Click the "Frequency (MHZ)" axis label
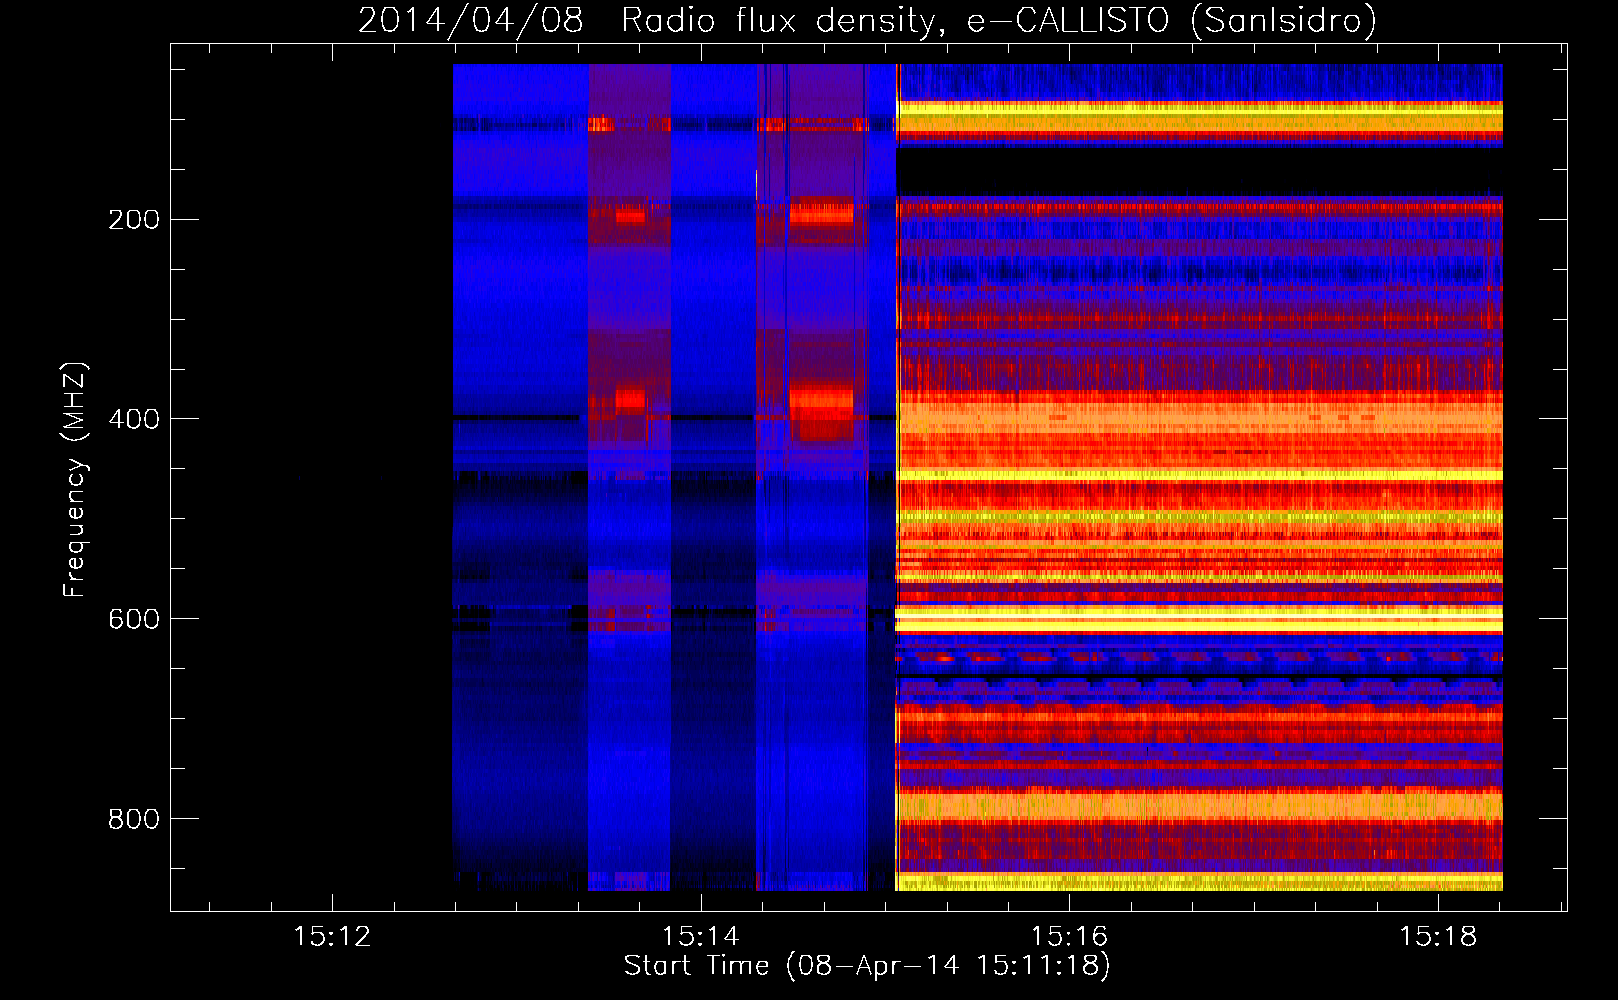1618x1000 pixels. (75, 479)
